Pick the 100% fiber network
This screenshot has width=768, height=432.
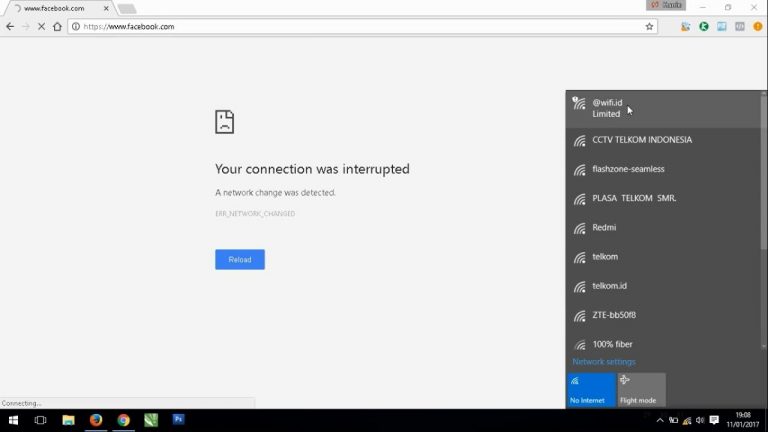(663, 342)
